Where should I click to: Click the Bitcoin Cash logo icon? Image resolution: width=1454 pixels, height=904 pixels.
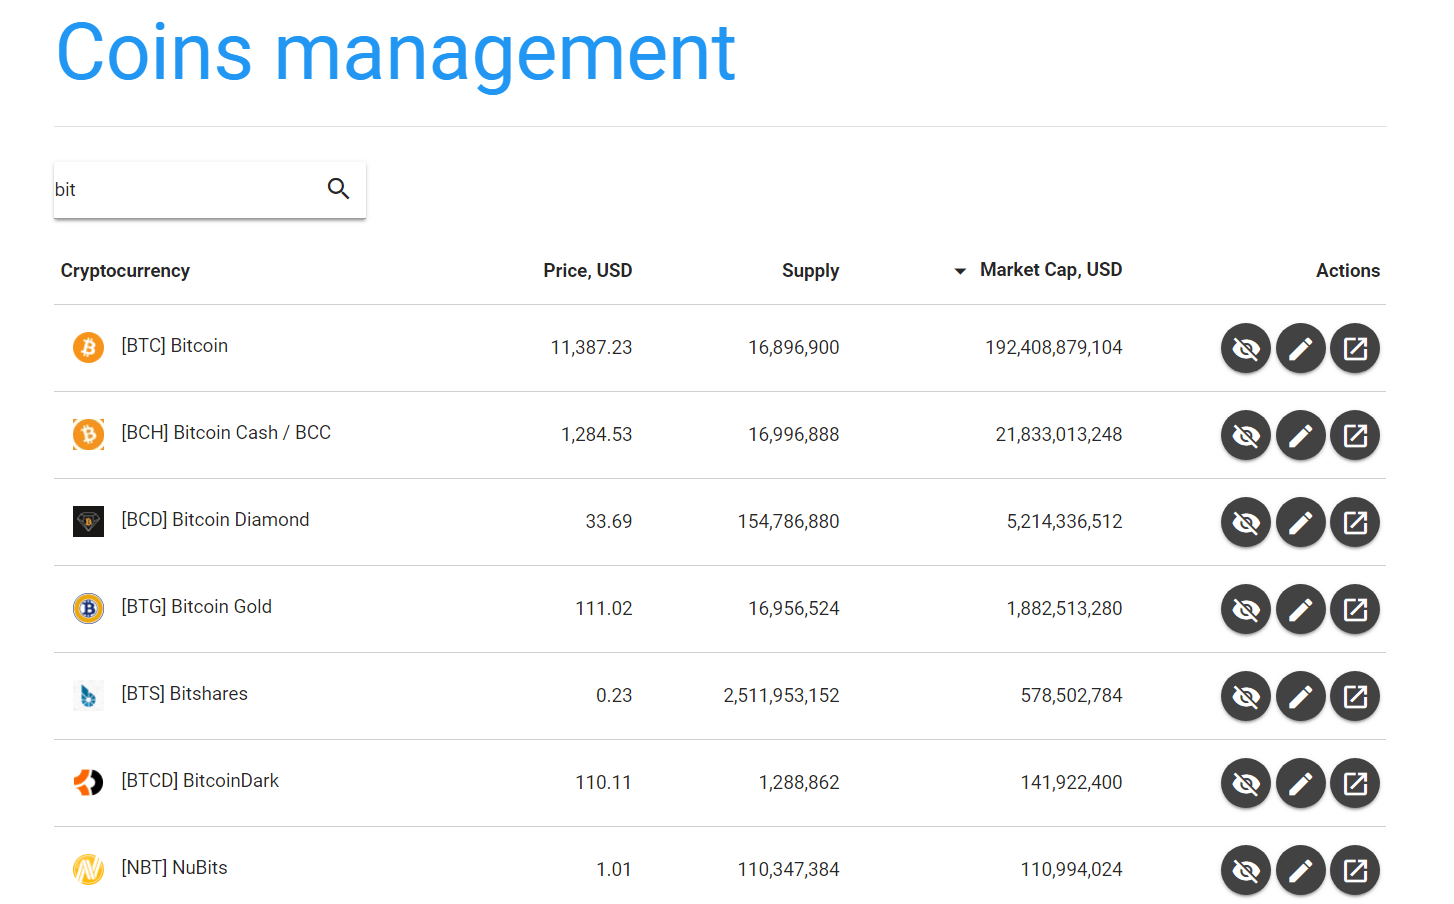88,435
